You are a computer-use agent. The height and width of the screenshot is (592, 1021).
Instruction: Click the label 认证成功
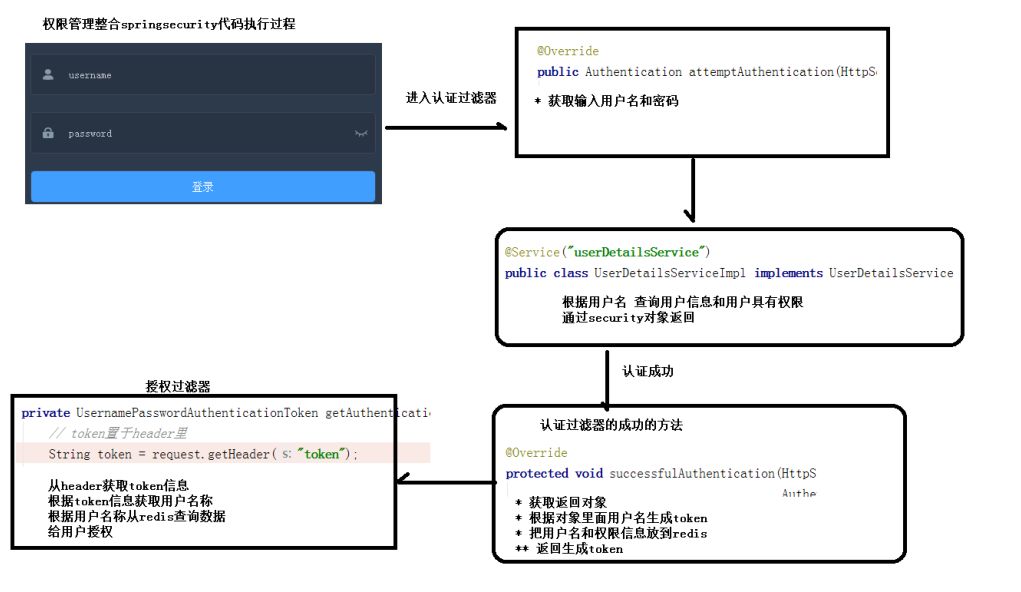(x=647, y=371)
